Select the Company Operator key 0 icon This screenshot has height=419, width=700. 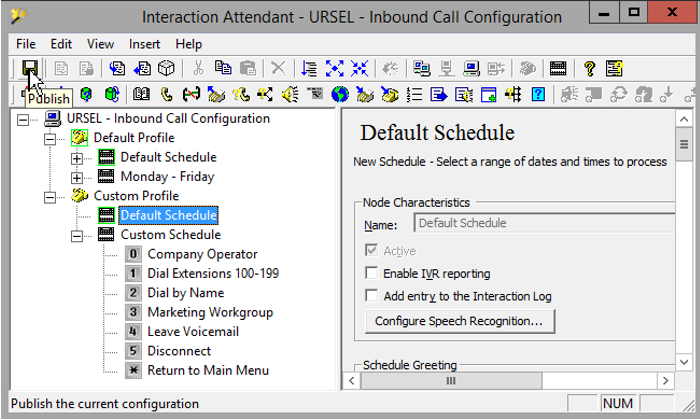tap(133, 254)
